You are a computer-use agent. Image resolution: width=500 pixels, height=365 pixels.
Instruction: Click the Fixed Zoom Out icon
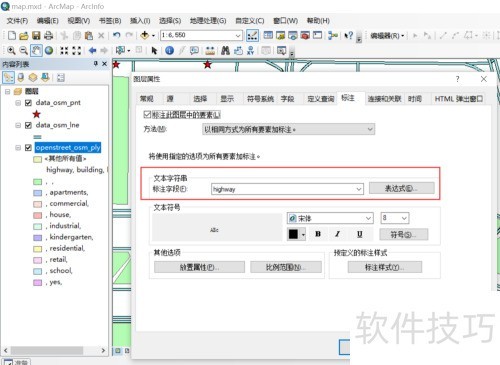[x=77, y=51]
